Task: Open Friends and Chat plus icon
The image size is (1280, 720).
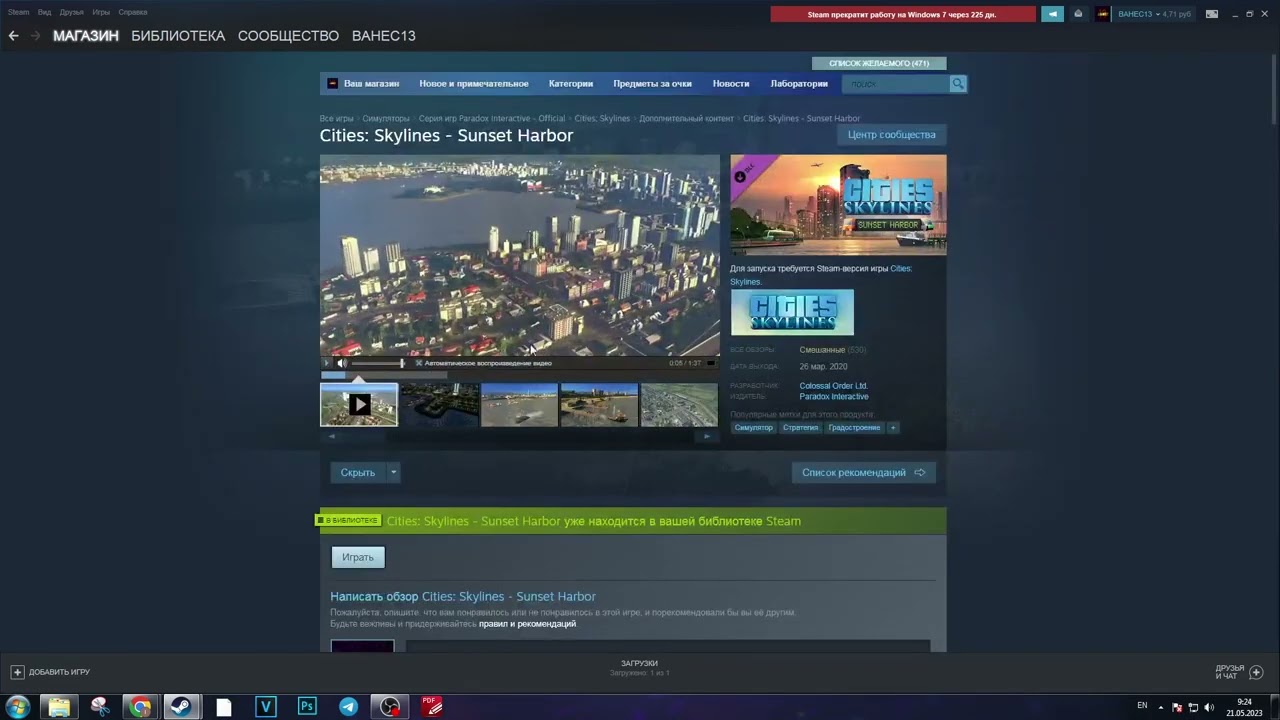Action: [1257, 672]
